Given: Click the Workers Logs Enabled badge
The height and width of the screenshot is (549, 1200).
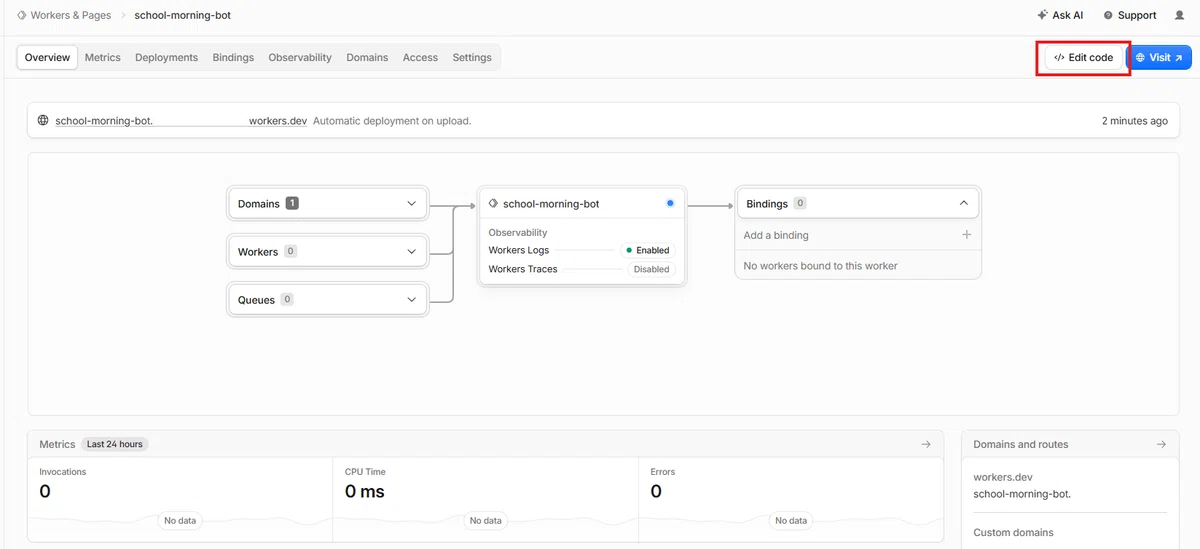Looking at the screenshot, I should [648, 250].
